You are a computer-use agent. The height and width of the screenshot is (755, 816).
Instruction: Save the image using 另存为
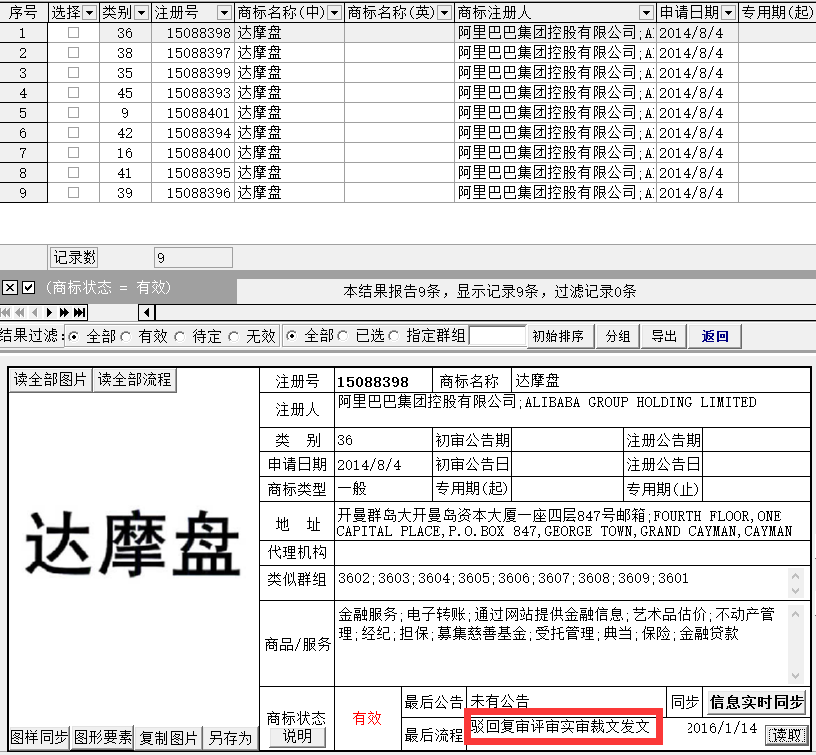click(x=230, y=737)
